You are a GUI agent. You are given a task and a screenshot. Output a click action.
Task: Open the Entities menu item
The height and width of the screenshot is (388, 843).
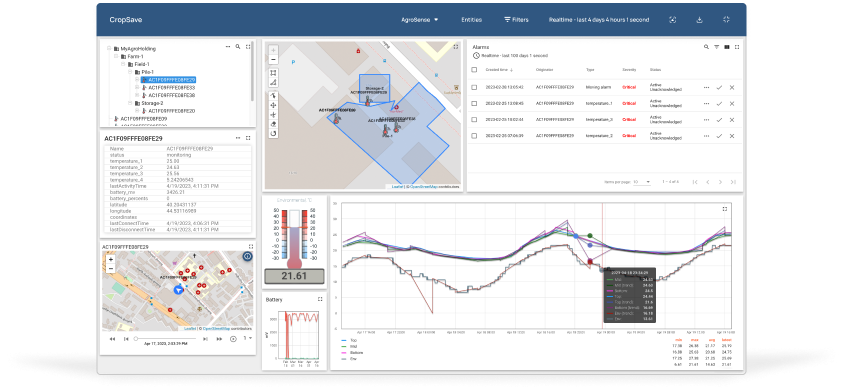471,19
